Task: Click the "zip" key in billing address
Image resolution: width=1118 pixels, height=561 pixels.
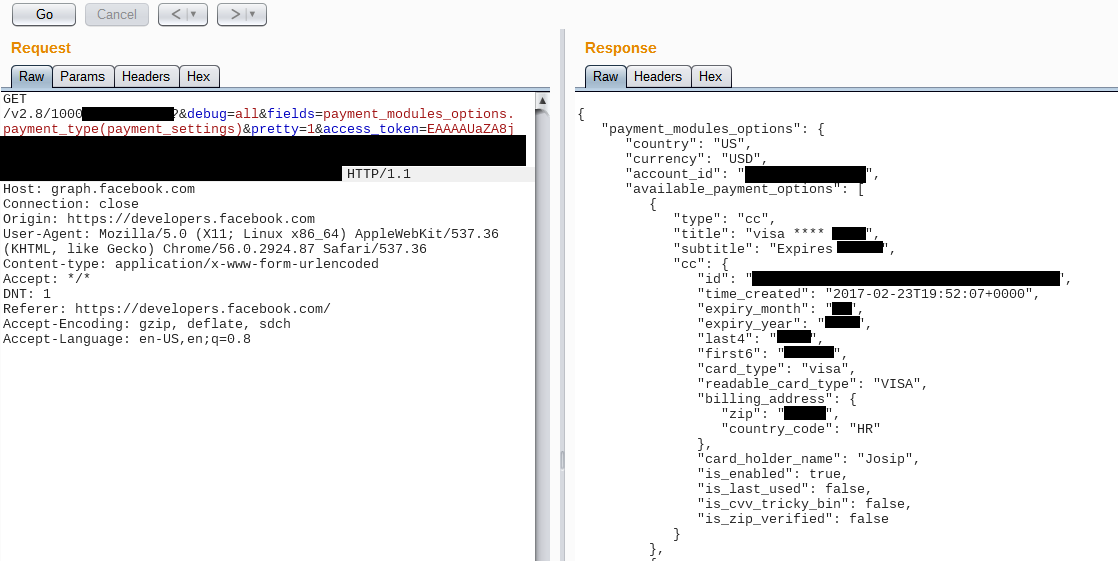Action: (x=744, y=413)
